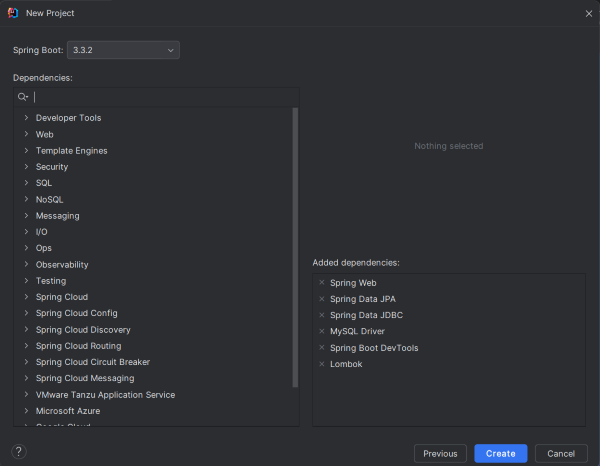This screenshot has width=600, height=466.
Task: Open the help question mark icon
Action: click(x=19, y=451)
